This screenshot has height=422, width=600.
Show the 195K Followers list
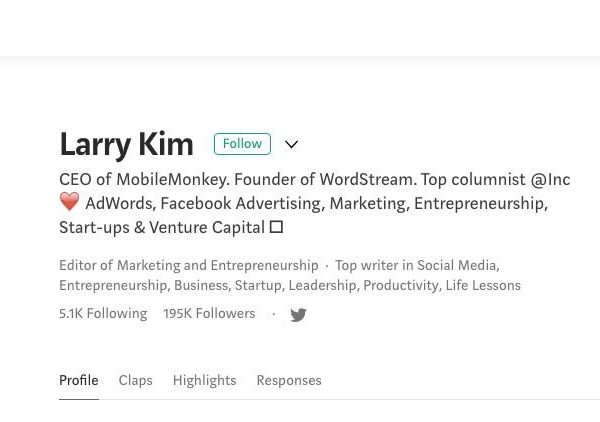click(x=209, y=313)
